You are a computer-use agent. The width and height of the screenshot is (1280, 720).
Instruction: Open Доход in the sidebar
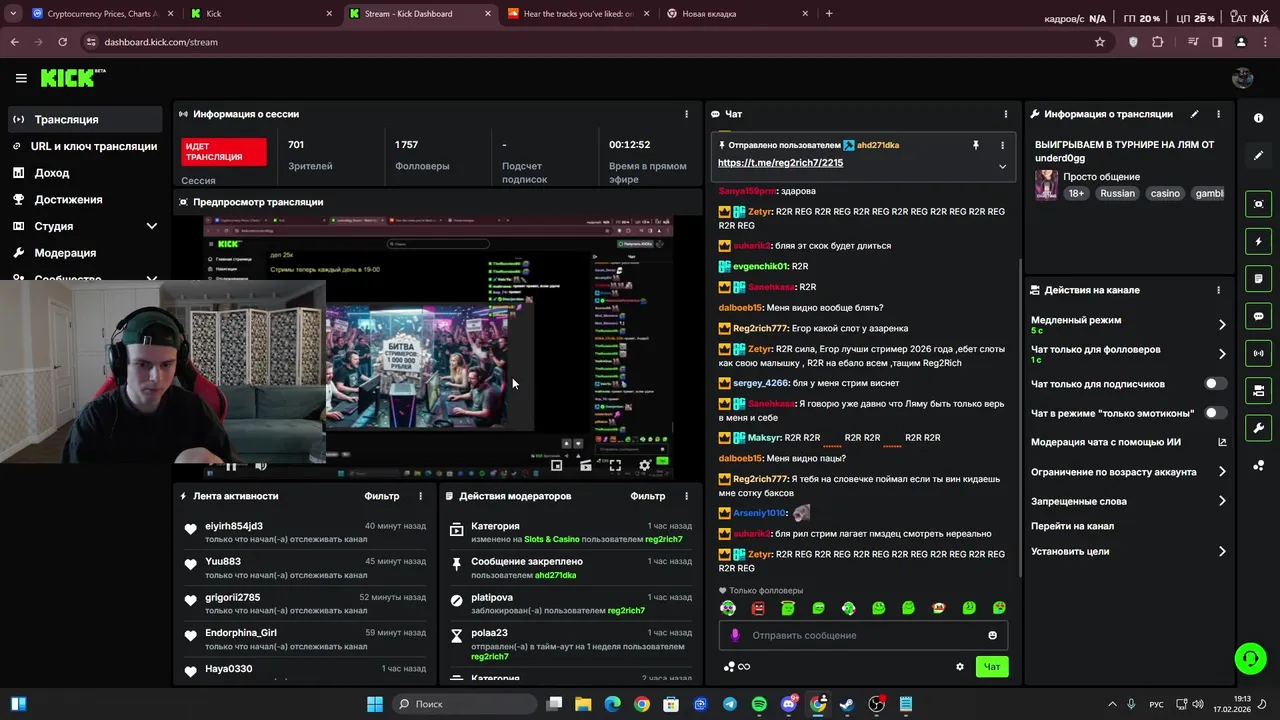pos(84,173)
